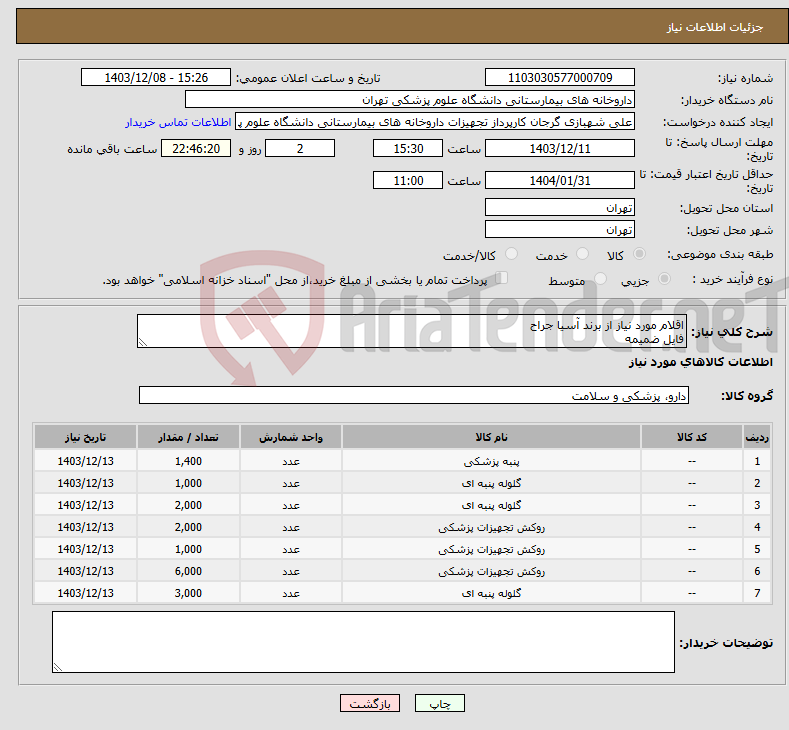Click quantity 3,000 in row 7
This screenshot has width=789, height=730.
pyautogui.click(x=188, y=594)
